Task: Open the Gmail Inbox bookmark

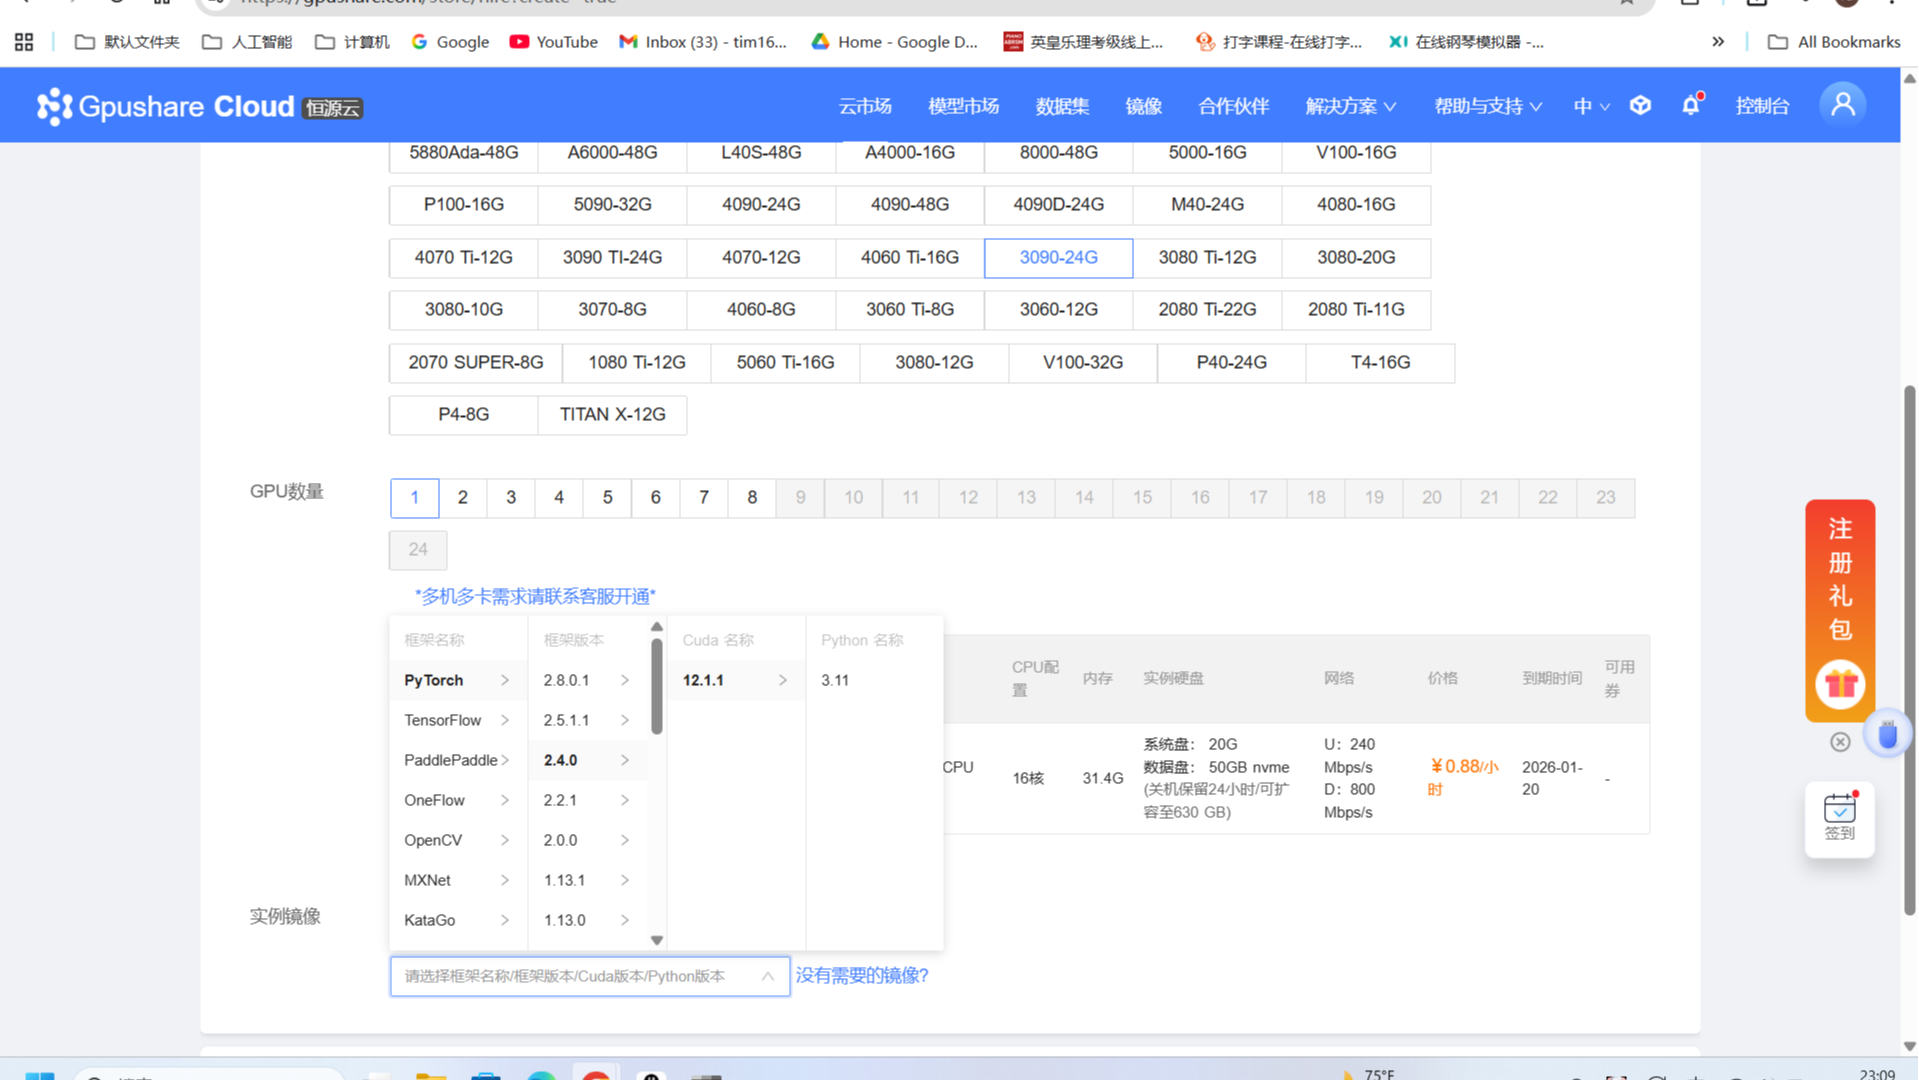Action: [x=703, y=42]
